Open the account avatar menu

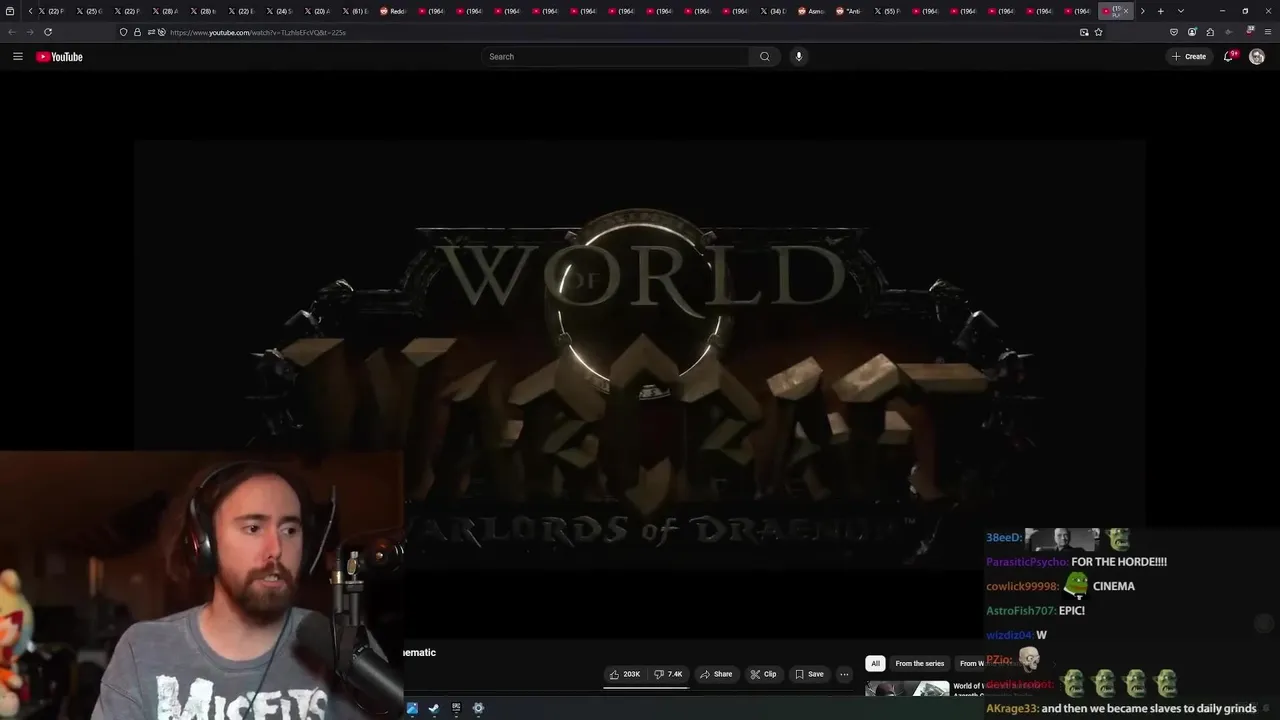(1257, 57)
